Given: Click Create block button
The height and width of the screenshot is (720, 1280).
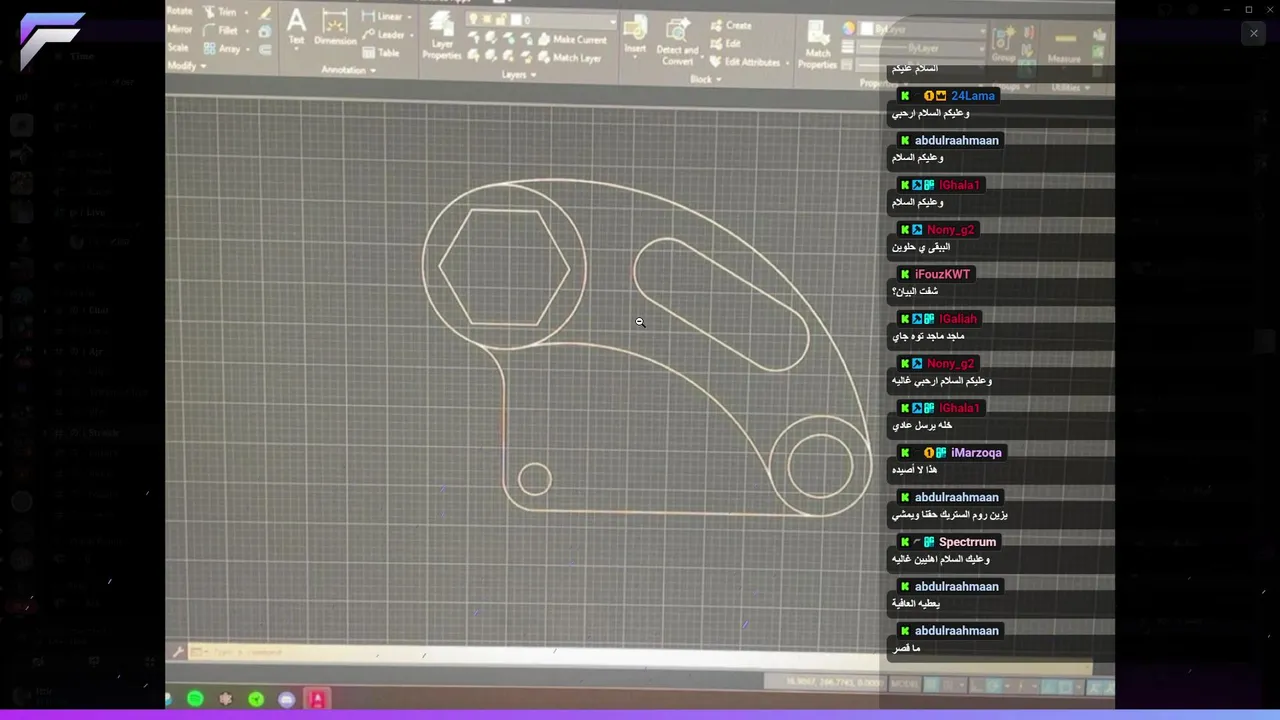Looking at the screenshot, I should pyautogui.click(x=731, y=26).
